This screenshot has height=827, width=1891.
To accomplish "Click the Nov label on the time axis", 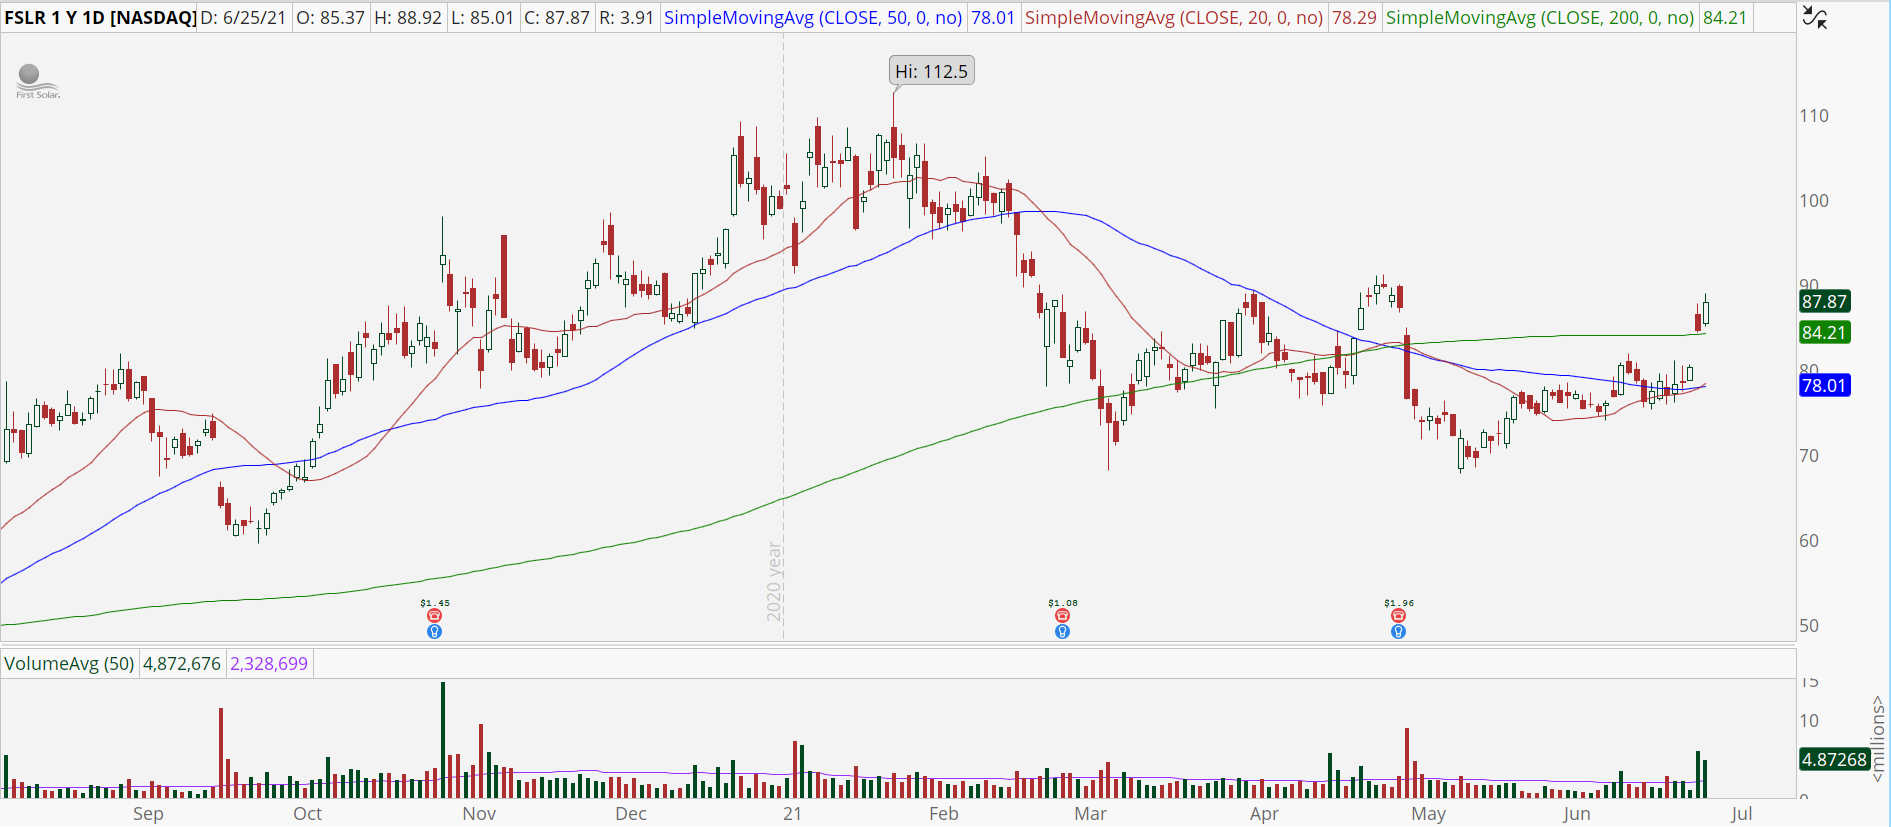I will (479, 814).
